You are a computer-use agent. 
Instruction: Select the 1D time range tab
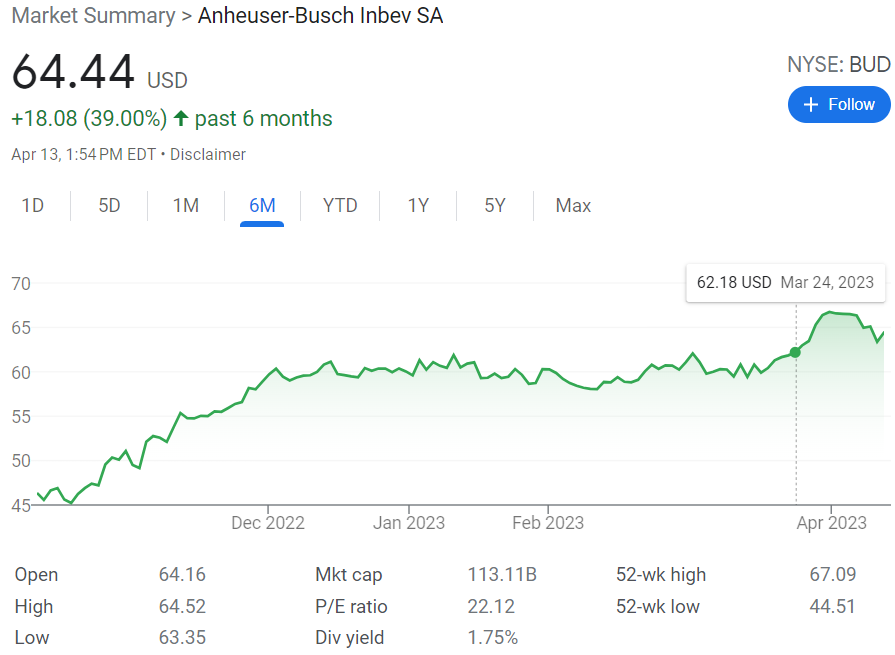(x=33, y=205)
